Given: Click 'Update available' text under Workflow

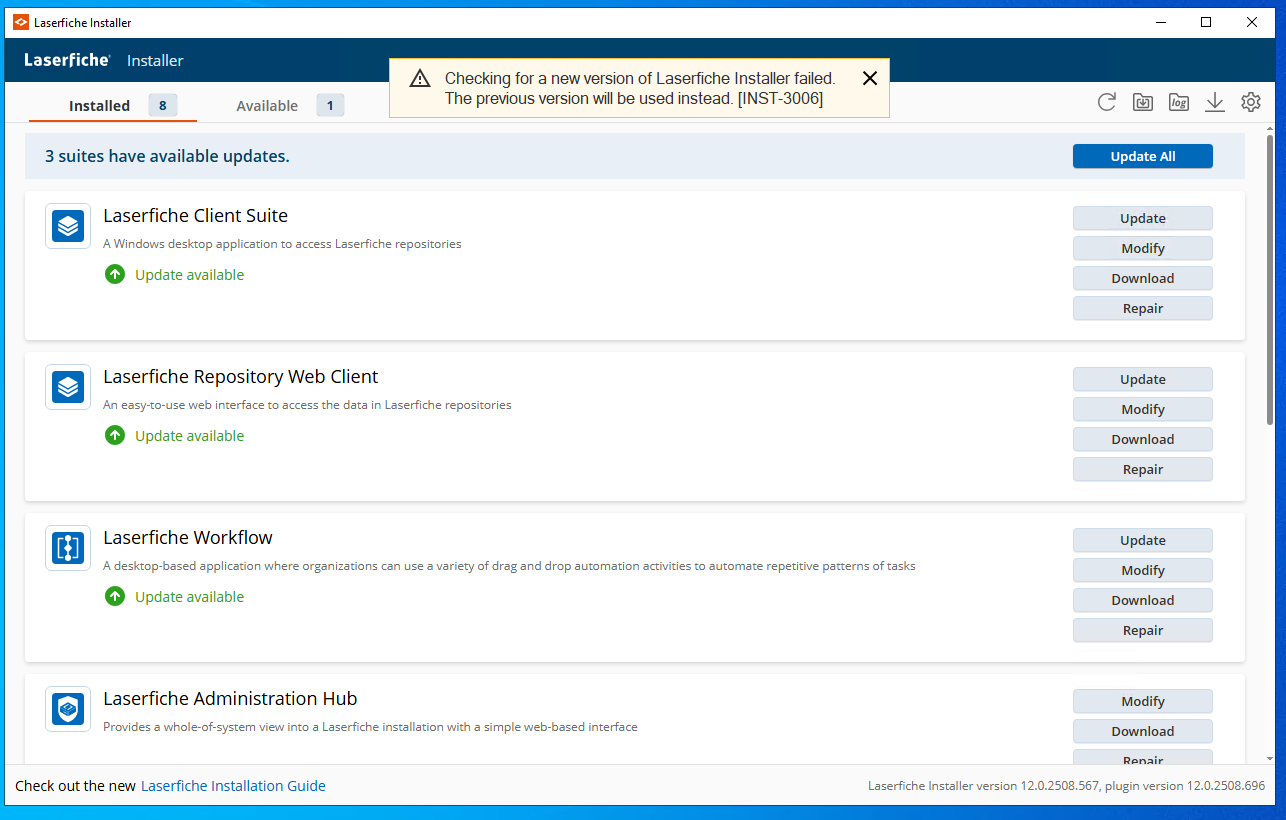Looking at the screenshot, I should click(x=189, y=597).
